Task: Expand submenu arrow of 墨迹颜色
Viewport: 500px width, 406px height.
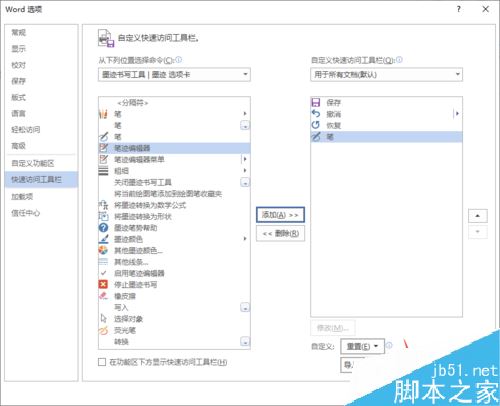Action: pyautogui.click(x=245, y=239)
